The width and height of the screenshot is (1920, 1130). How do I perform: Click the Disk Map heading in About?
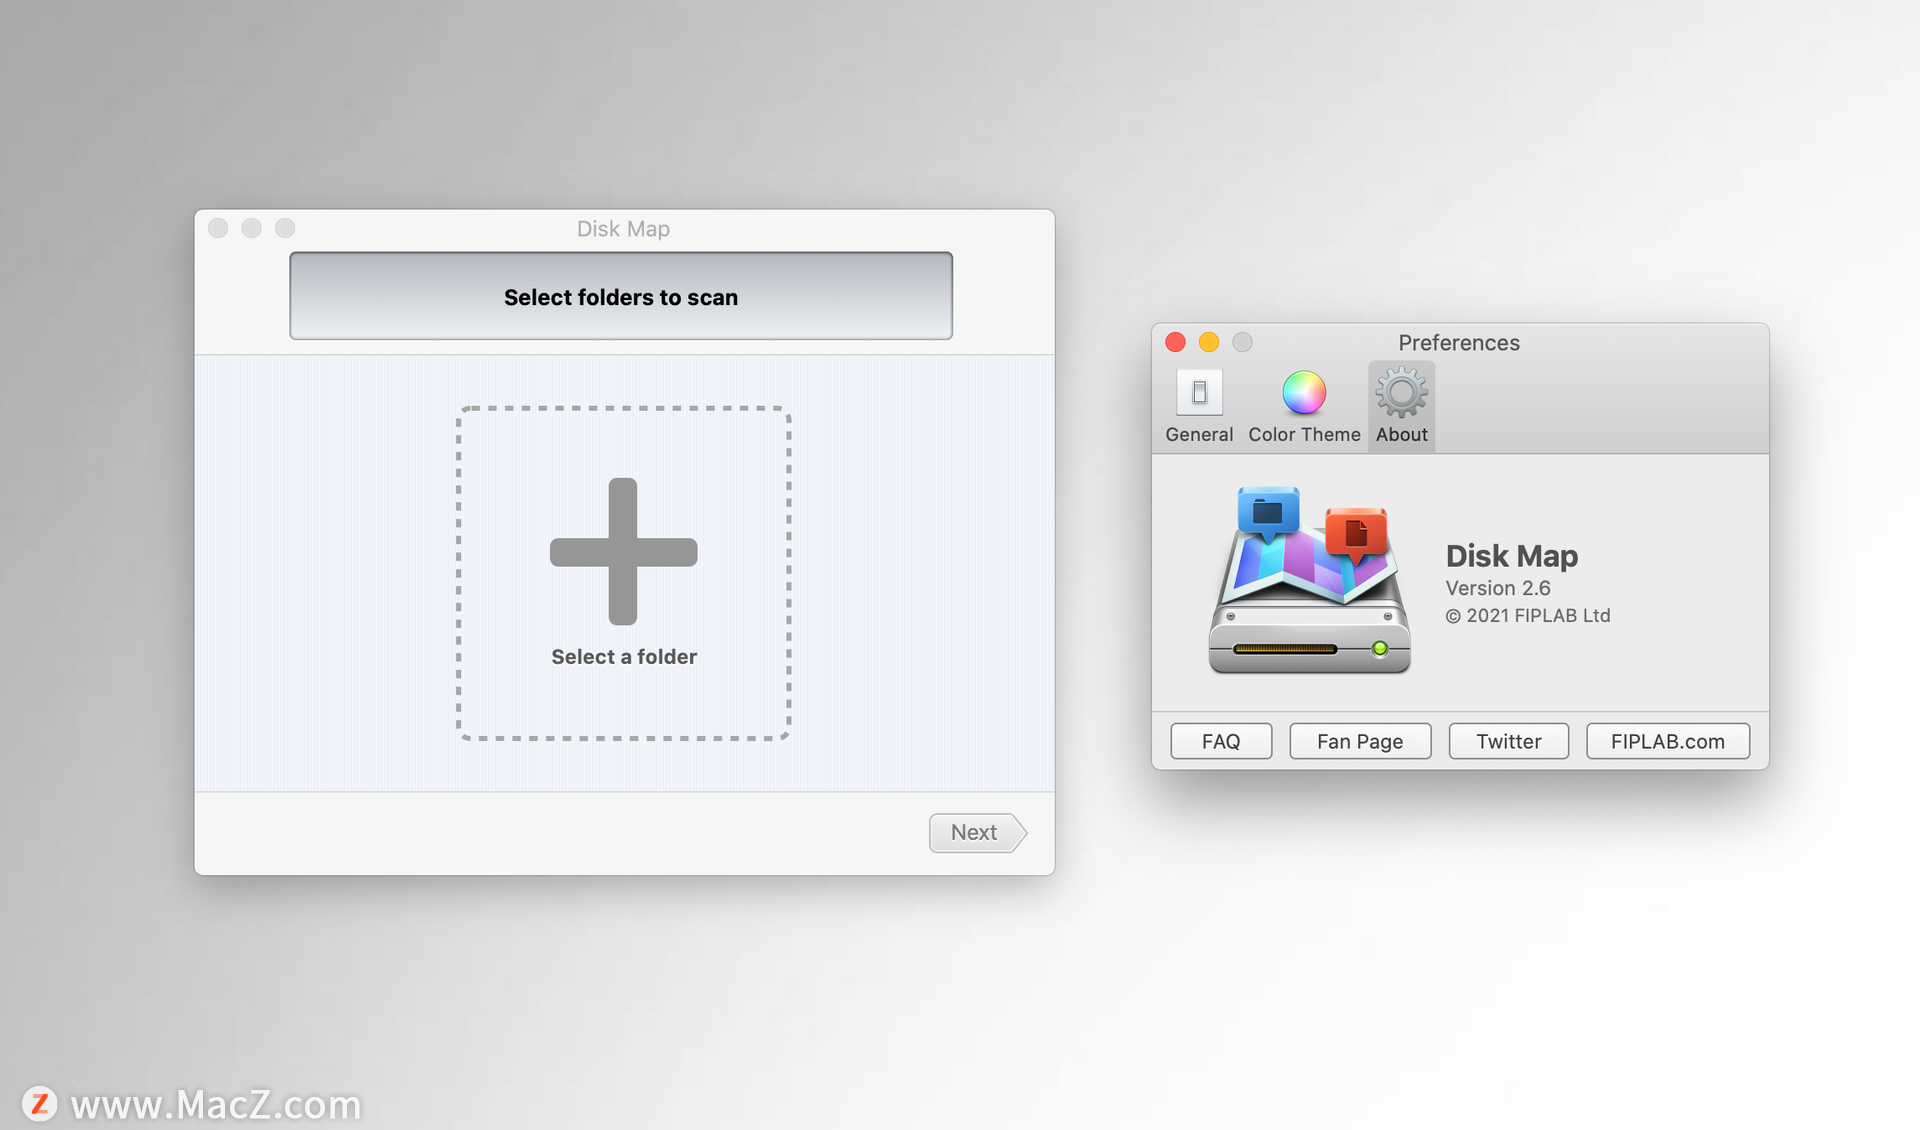(1511, 555)
